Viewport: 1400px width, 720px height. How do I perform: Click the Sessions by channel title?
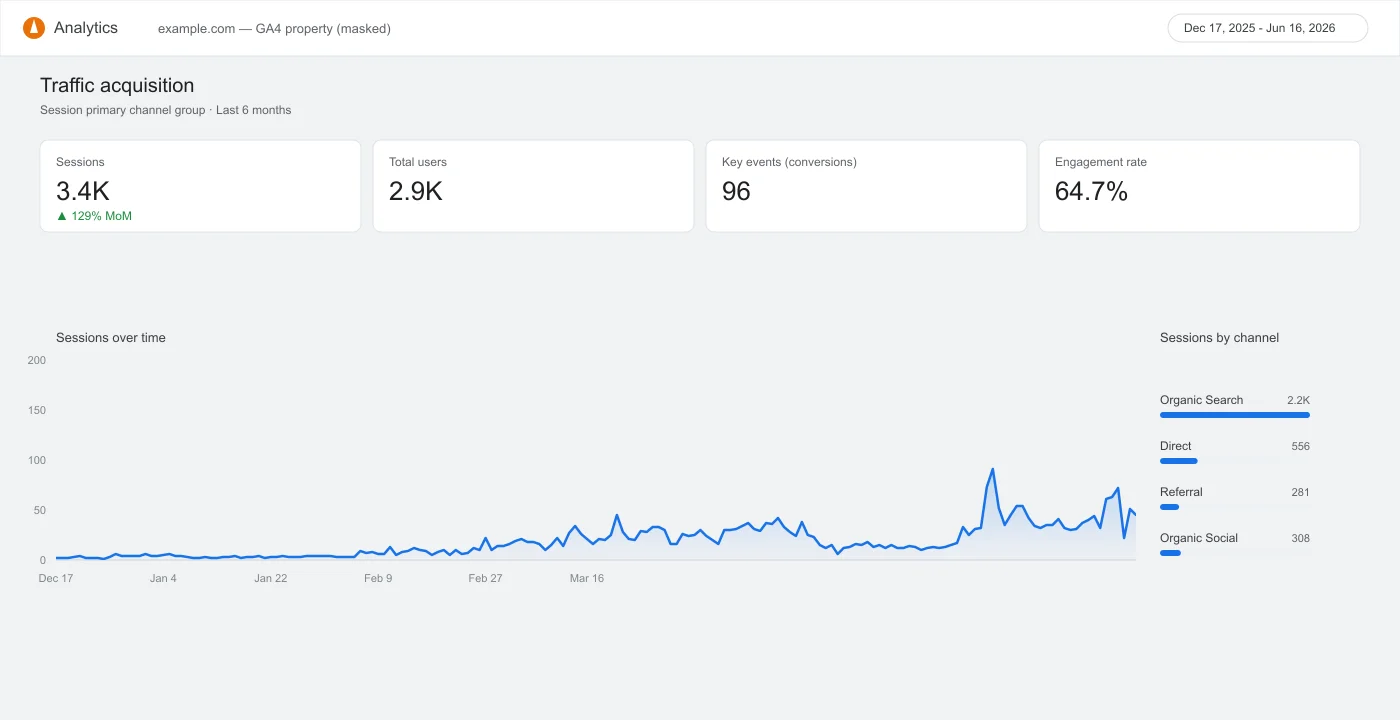(1219, 338)
